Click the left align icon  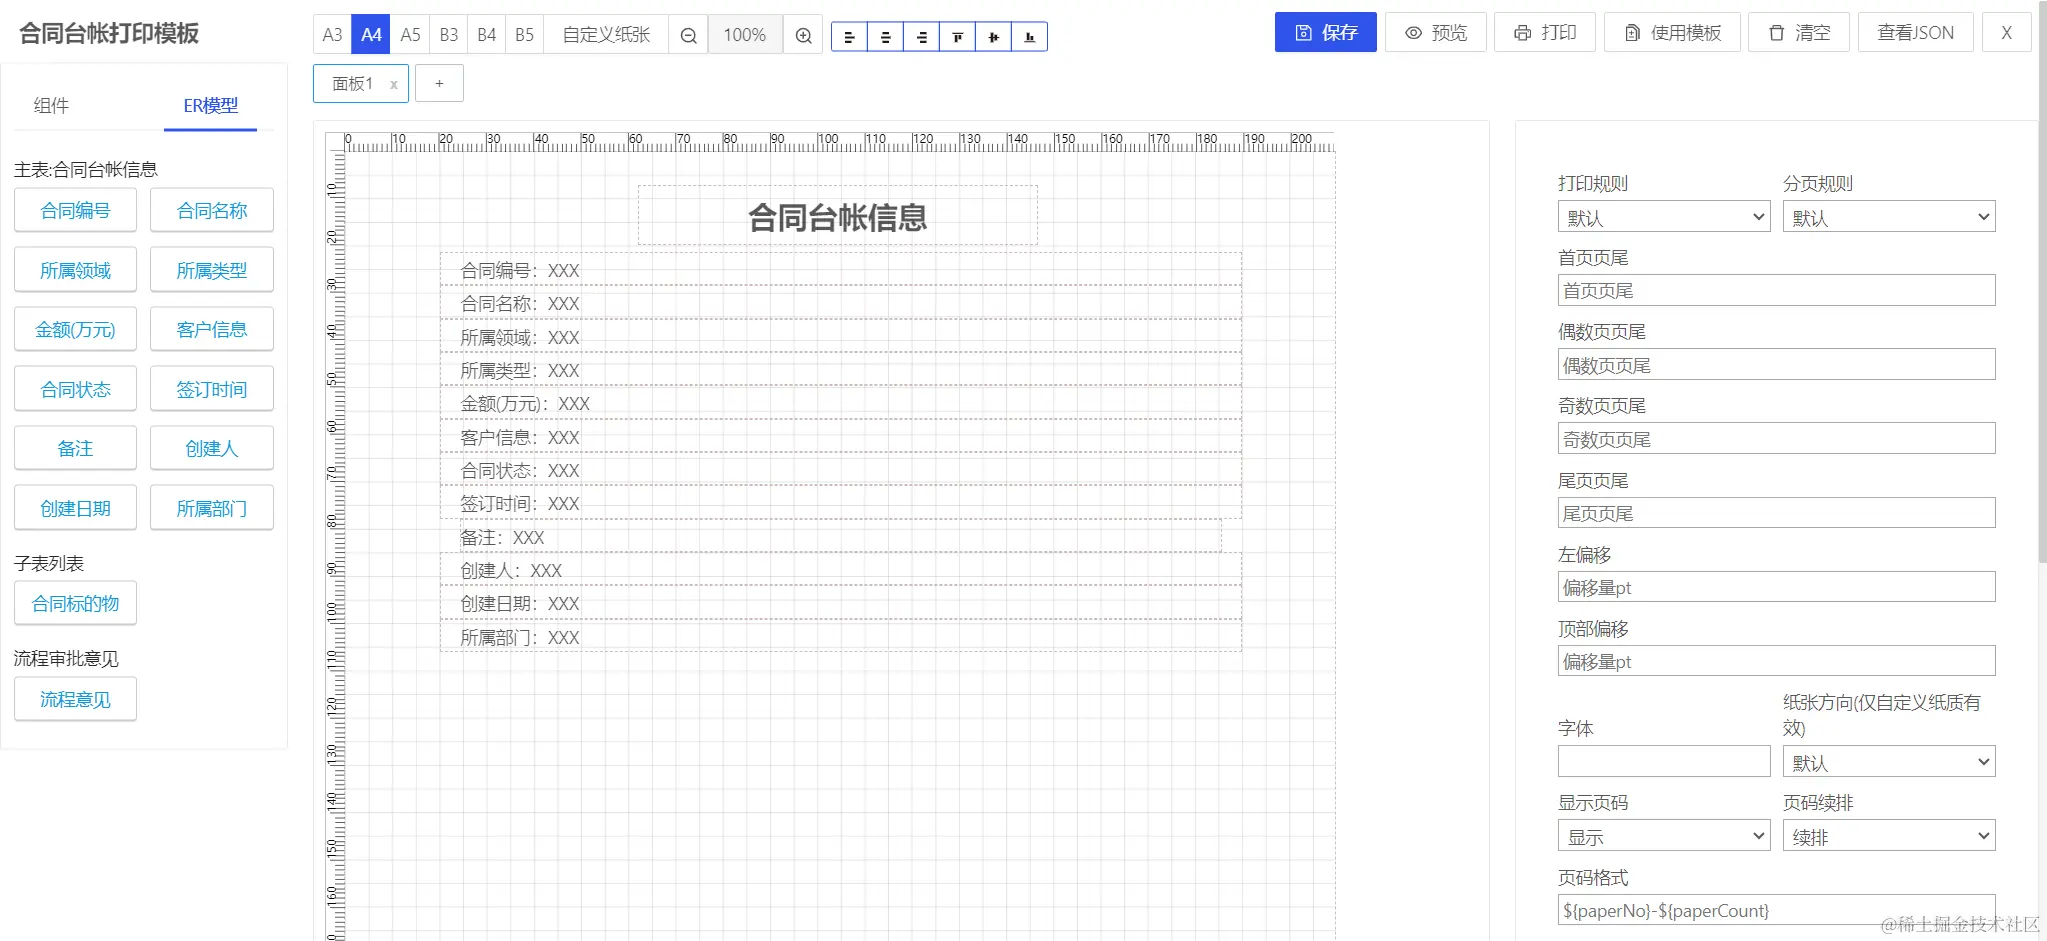(x=849, y=36)
